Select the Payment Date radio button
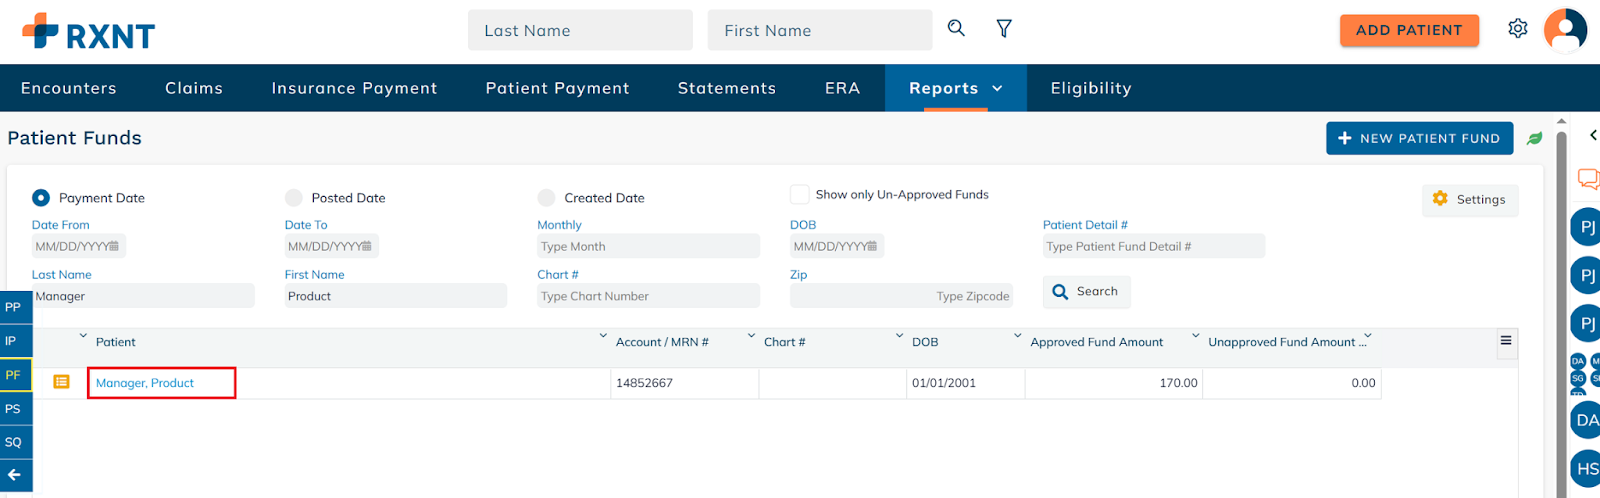1600x498 pixels. 41,198
